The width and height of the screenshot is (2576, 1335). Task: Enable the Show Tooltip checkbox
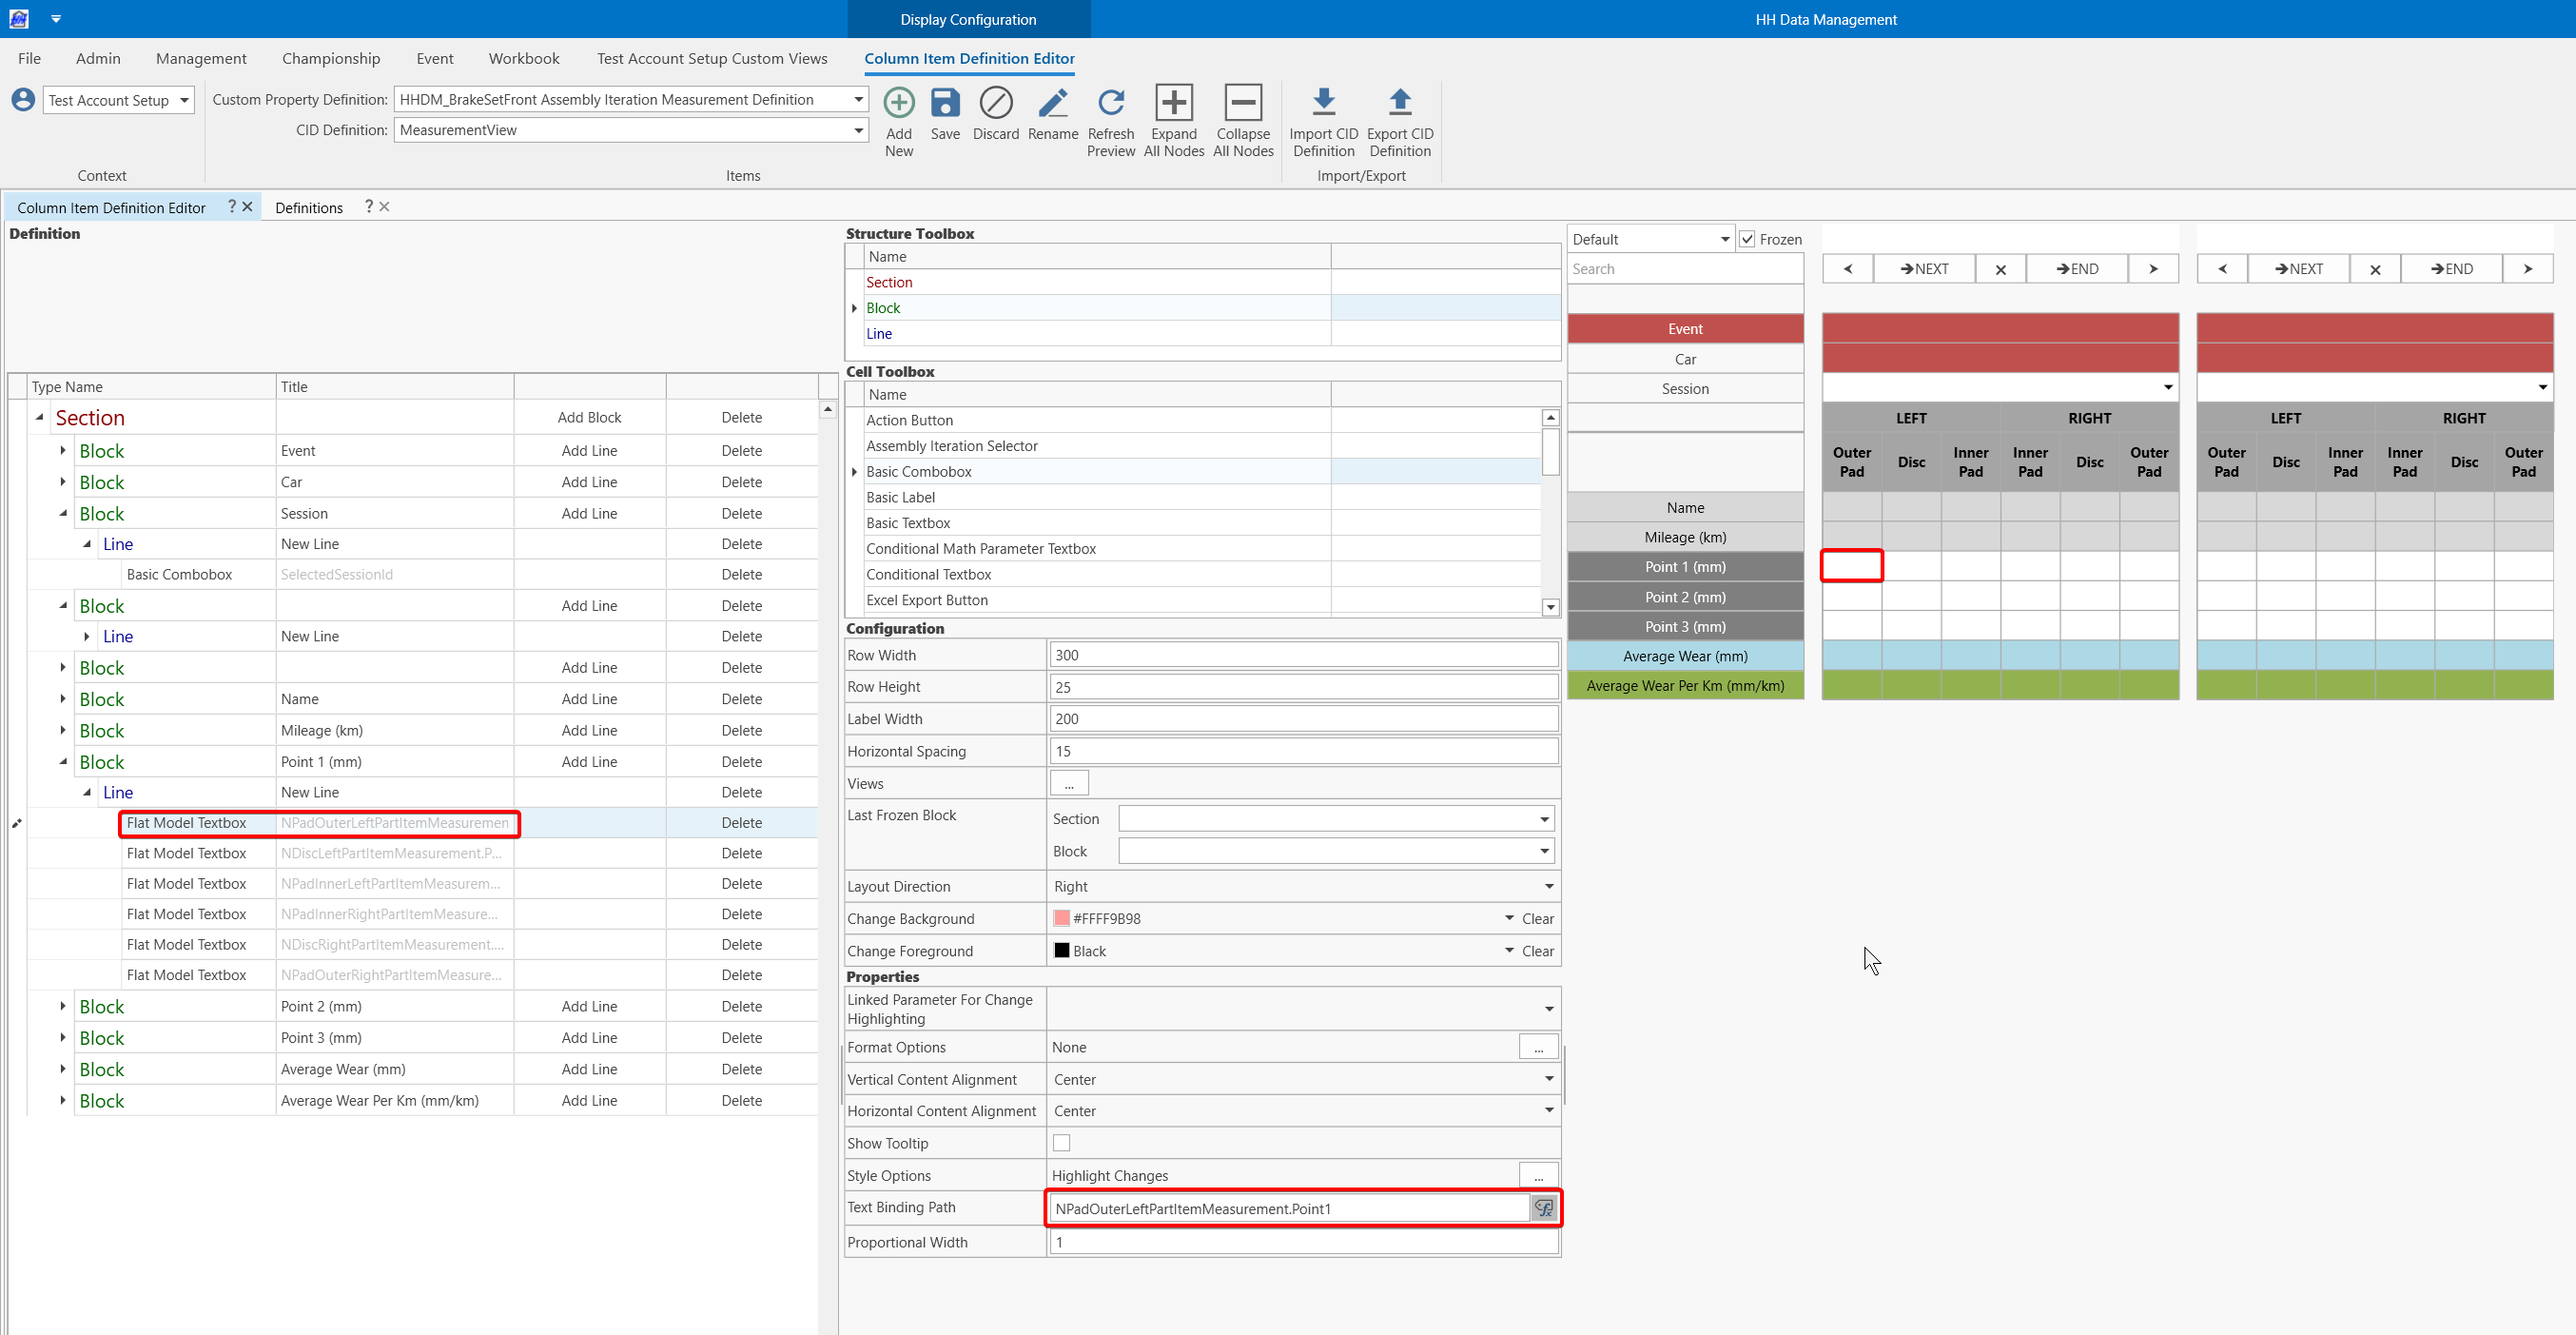[x=1061, y=1143]
